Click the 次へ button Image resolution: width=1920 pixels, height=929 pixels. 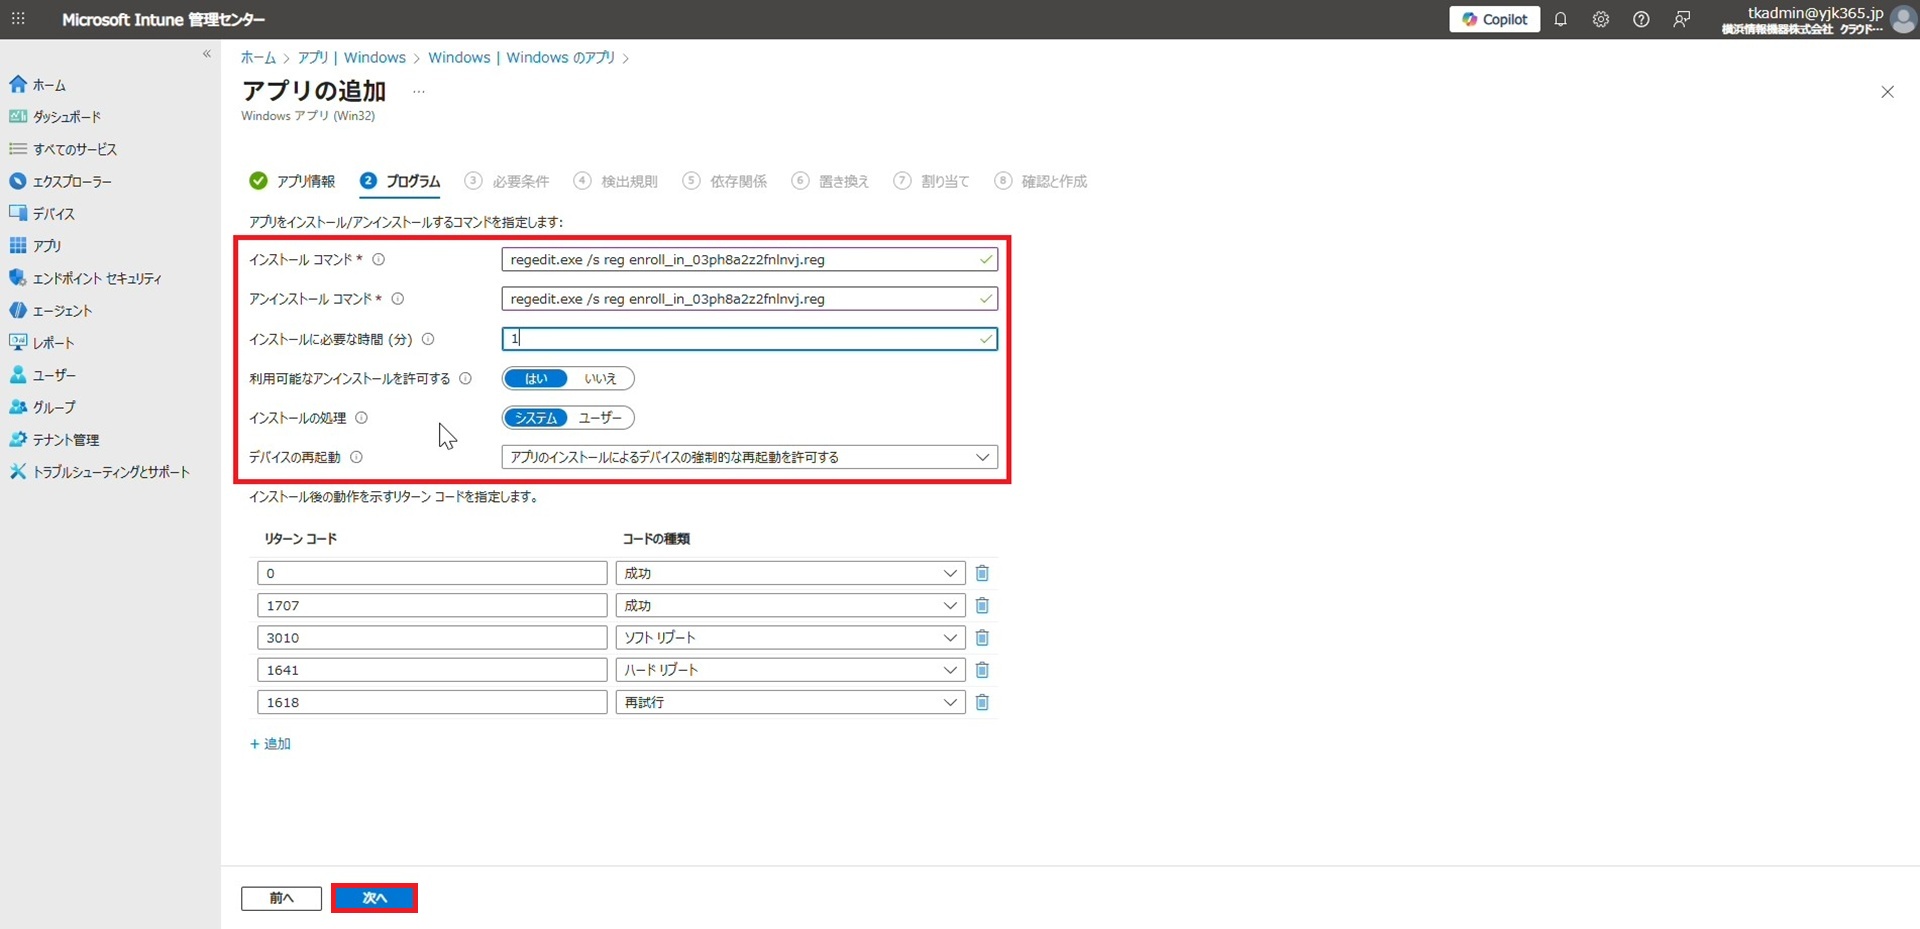(374, 898)
